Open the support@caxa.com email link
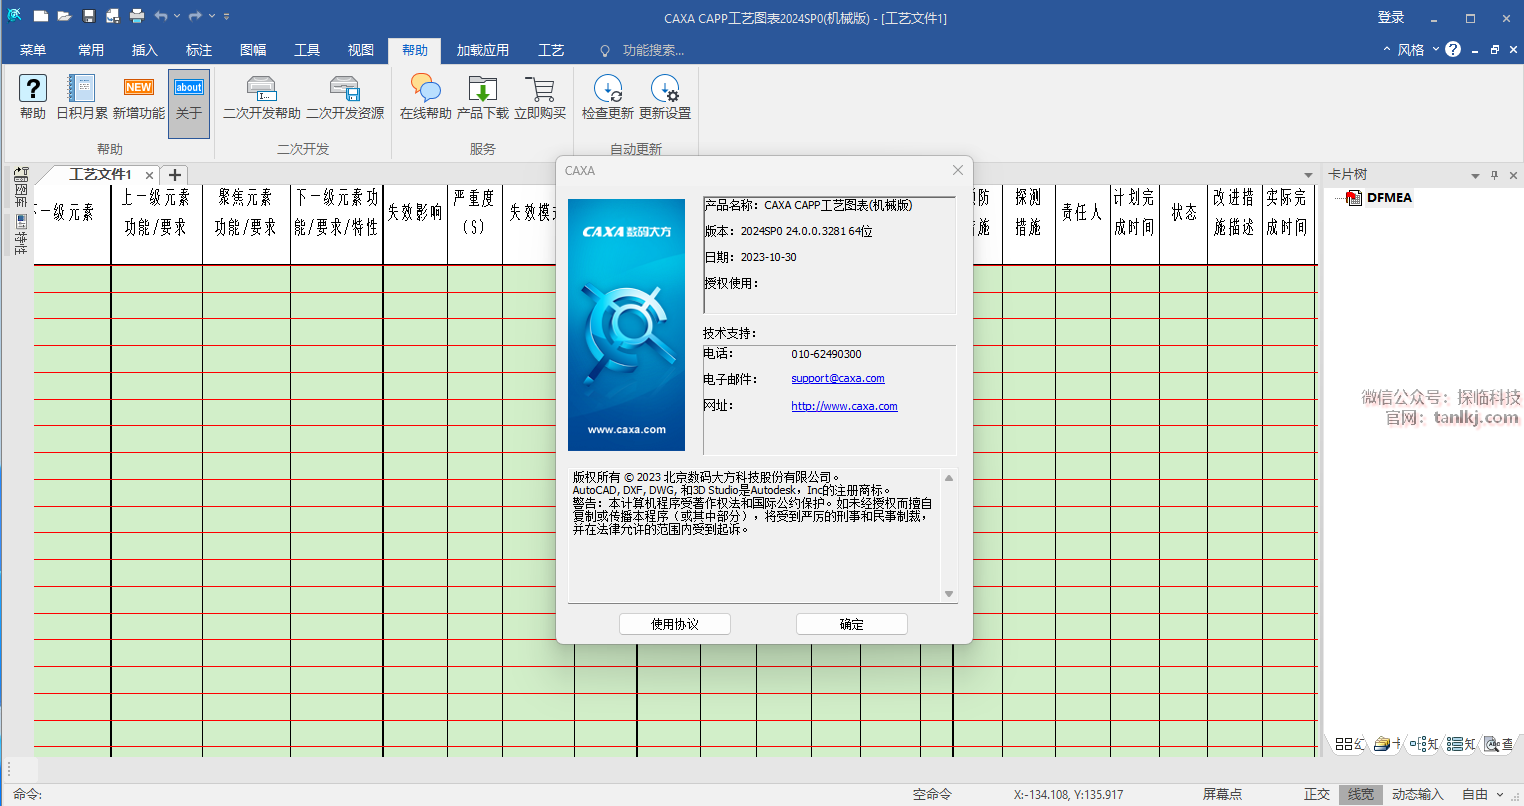This screenshot has height=806, width=1524. point(837,378)
